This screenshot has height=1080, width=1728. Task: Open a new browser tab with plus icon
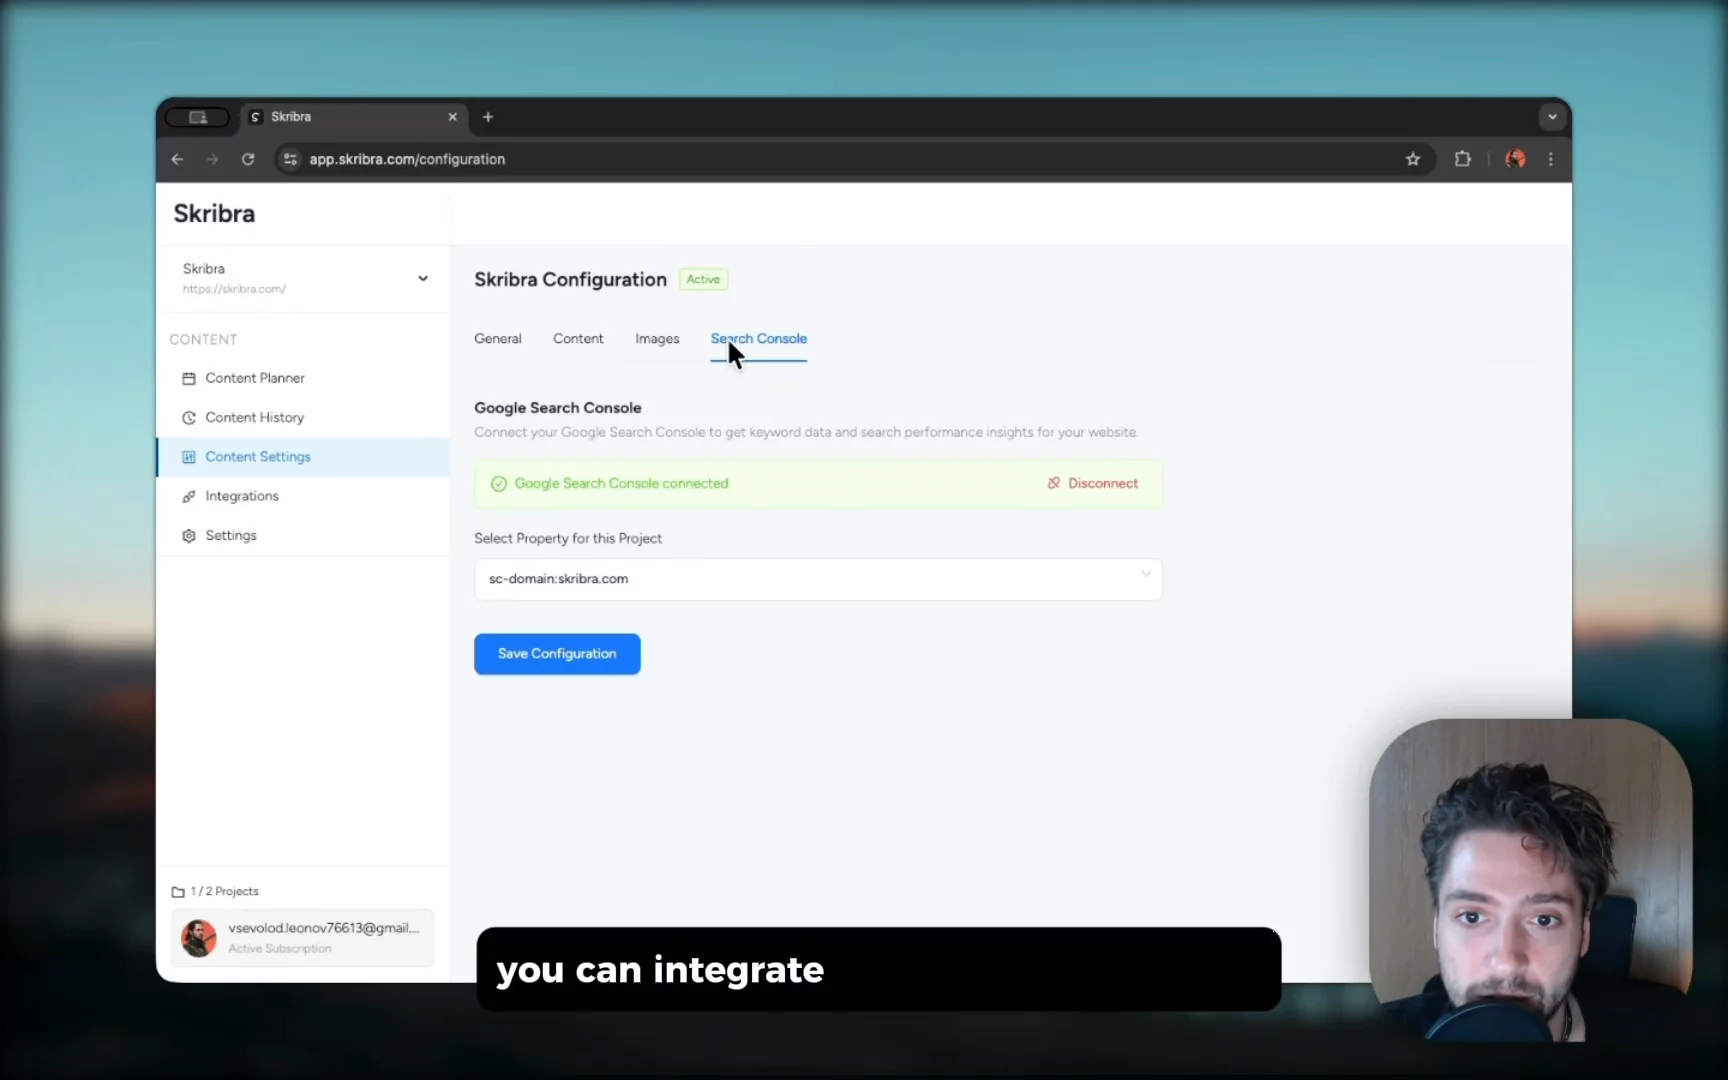488,117
